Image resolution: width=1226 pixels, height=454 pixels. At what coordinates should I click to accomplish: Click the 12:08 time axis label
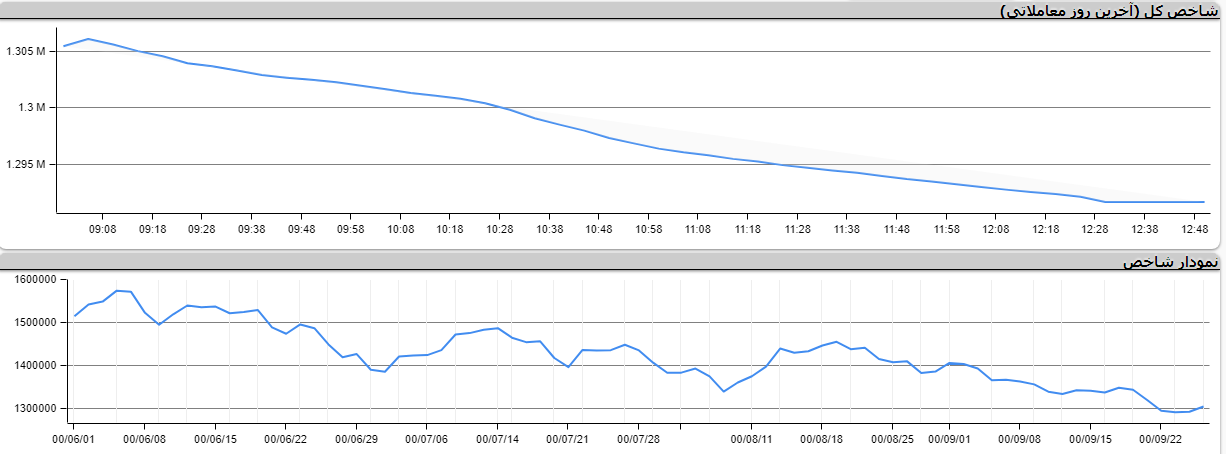pyautogui.click(x=995, y=229)
